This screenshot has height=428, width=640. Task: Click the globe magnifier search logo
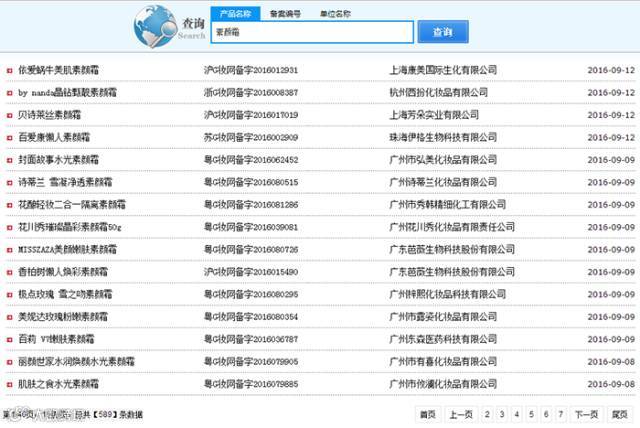154,27
